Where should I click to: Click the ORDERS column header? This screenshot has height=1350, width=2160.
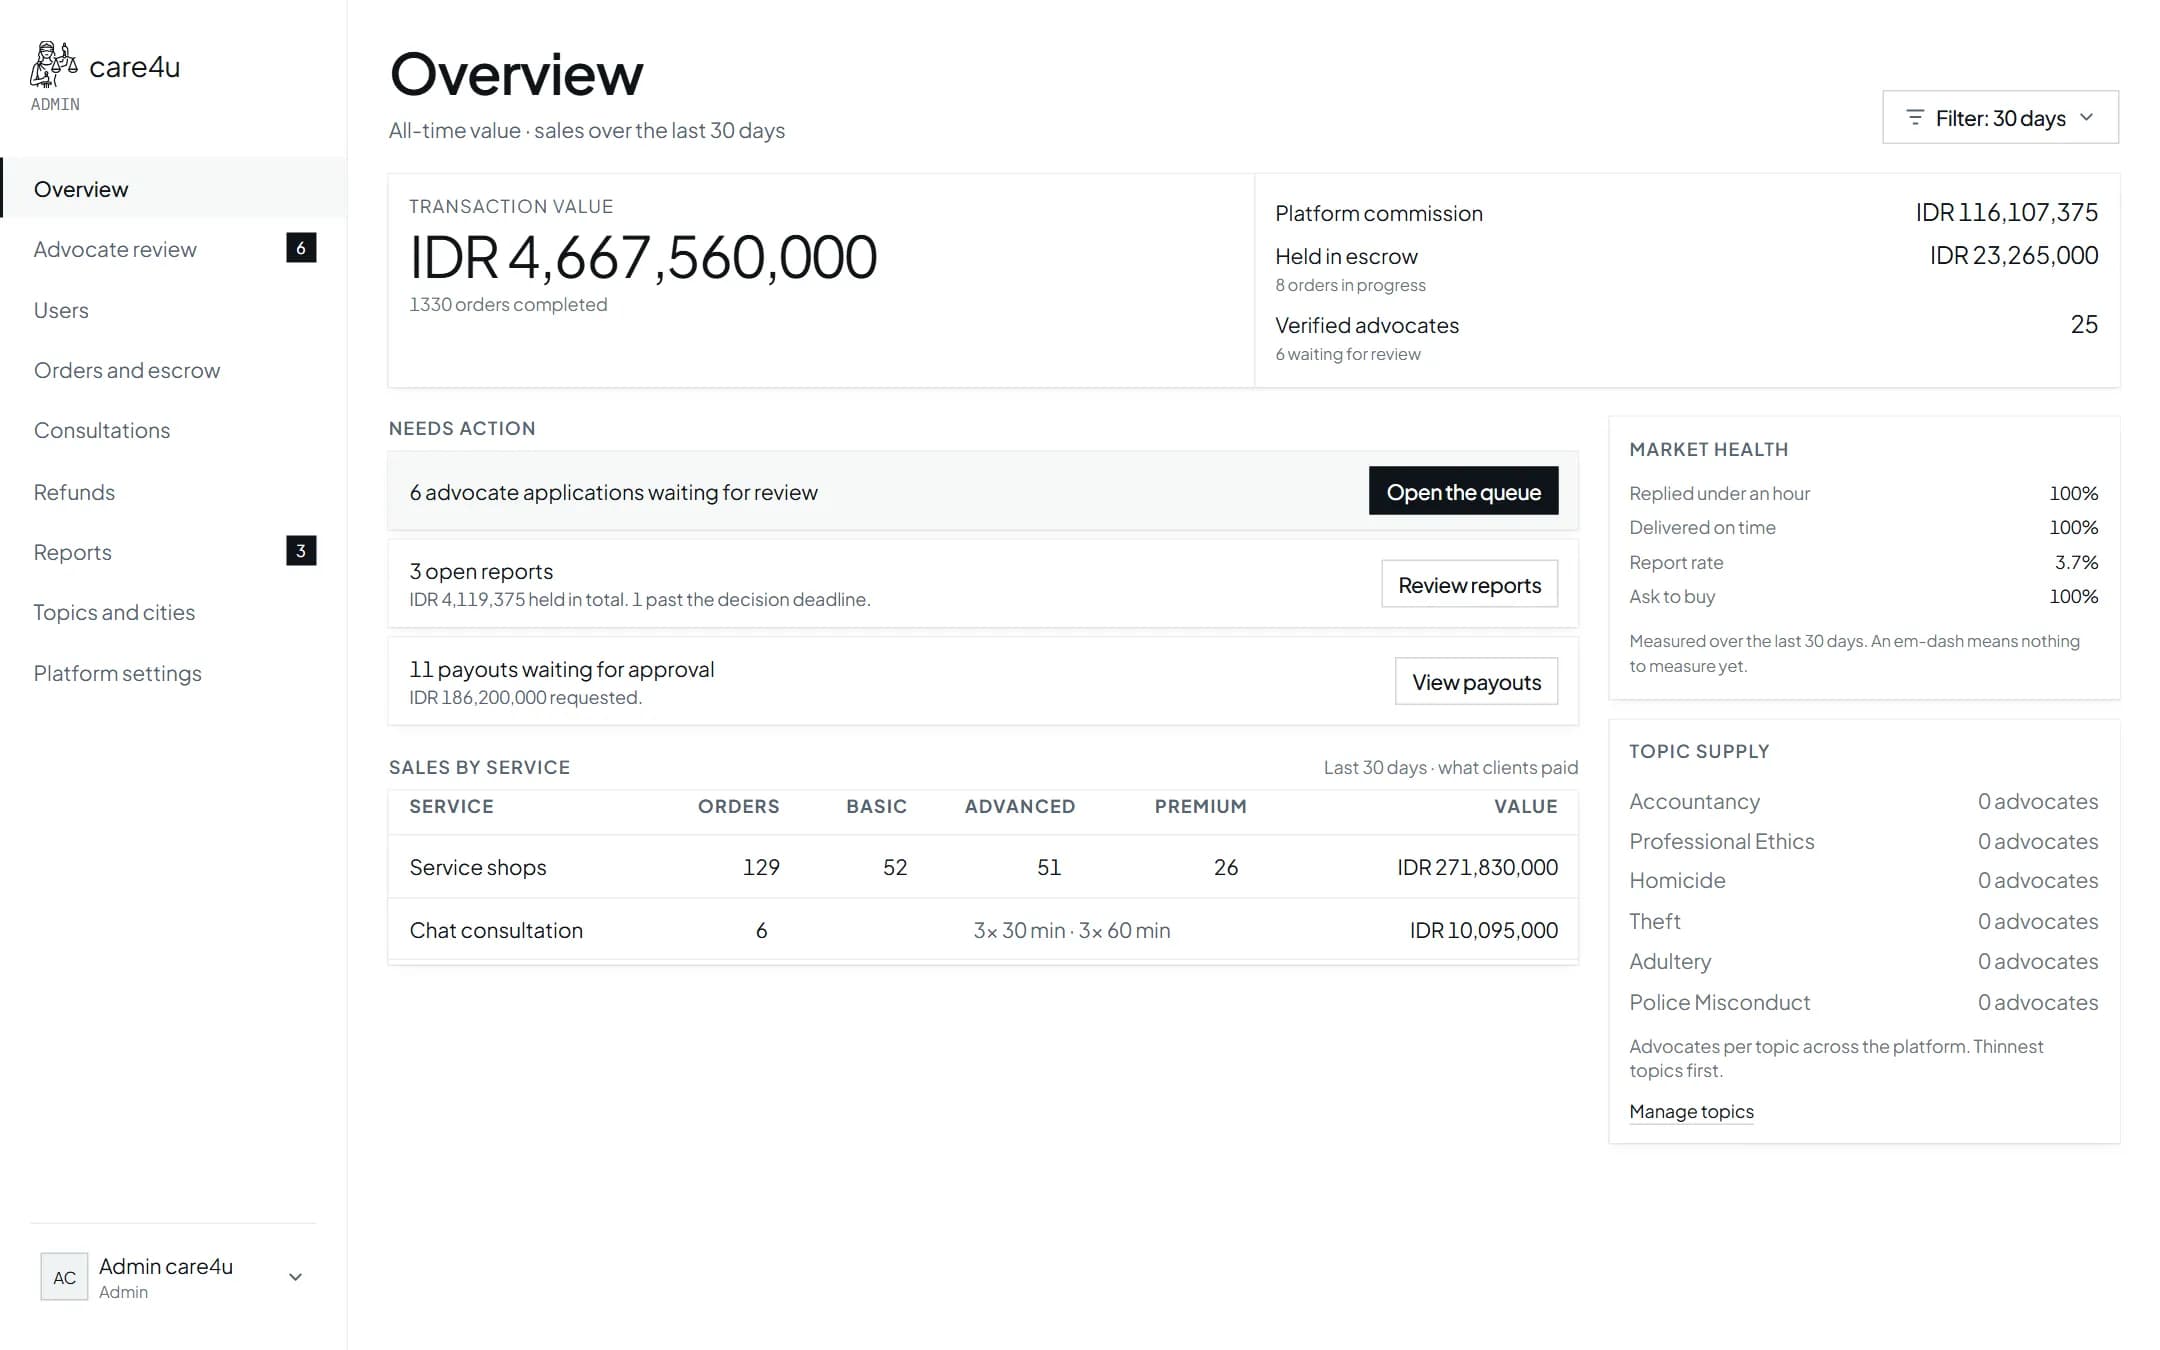point(738,806)
